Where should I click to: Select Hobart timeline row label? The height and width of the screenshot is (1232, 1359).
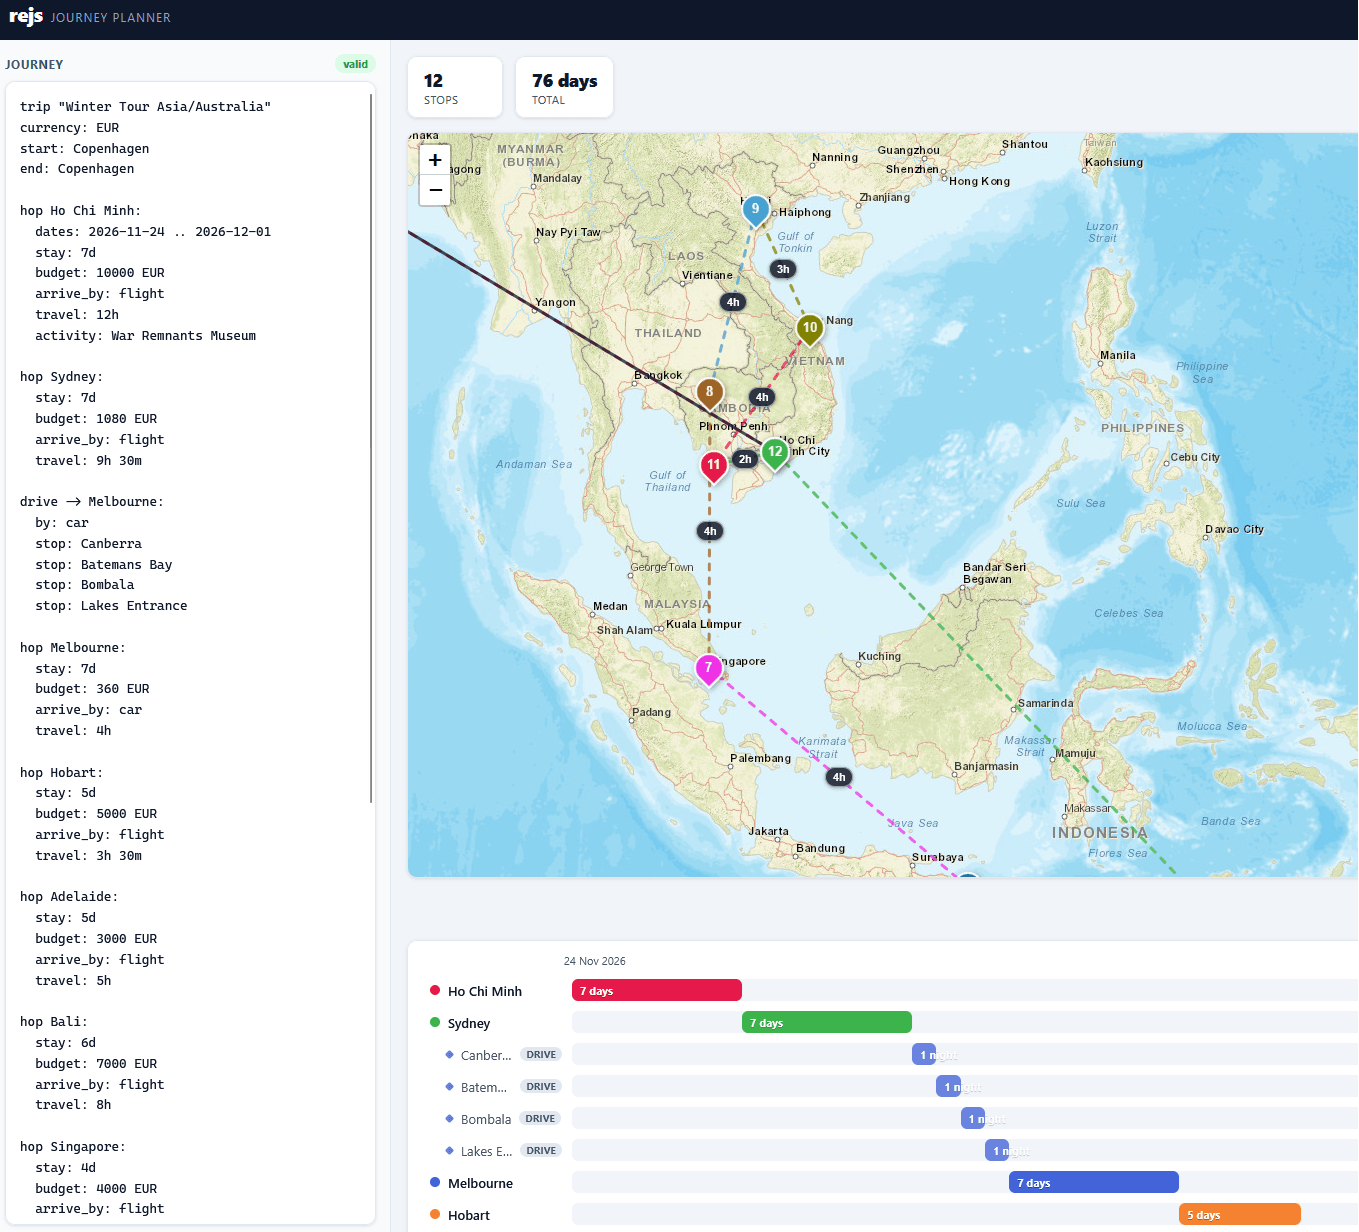pos(469,1215)
